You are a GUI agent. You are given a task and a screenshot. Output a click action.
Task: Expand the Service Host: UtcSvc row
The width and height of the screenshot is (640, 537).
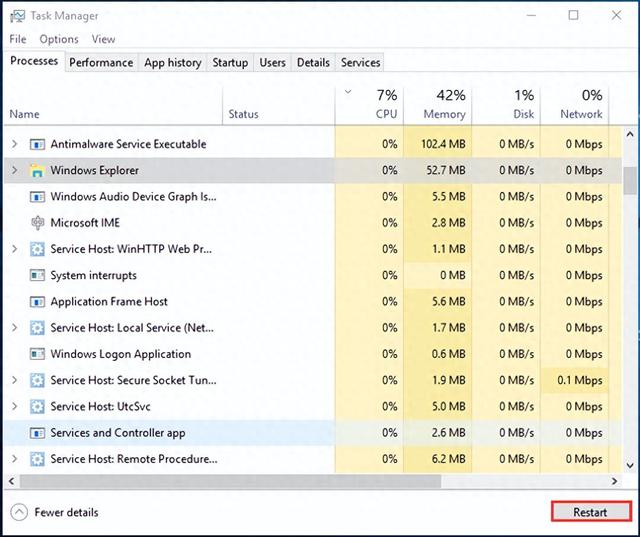click(x=14, y=406)
